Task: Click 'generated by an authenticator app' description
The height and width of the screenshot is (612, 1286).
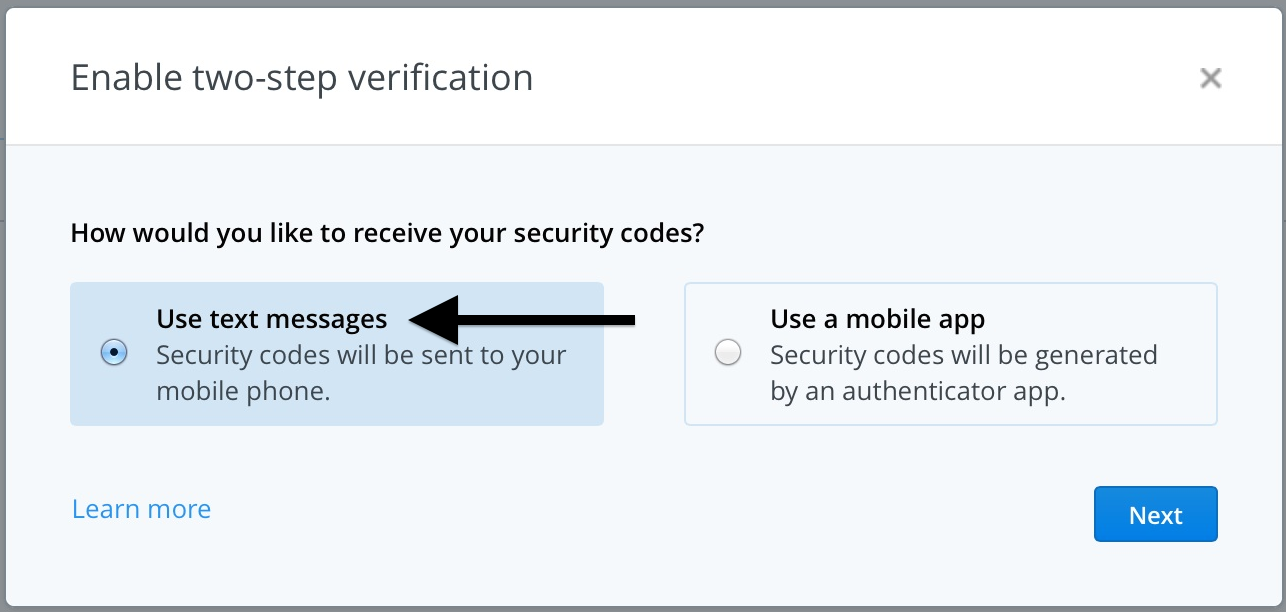Action: coord(963,373)
